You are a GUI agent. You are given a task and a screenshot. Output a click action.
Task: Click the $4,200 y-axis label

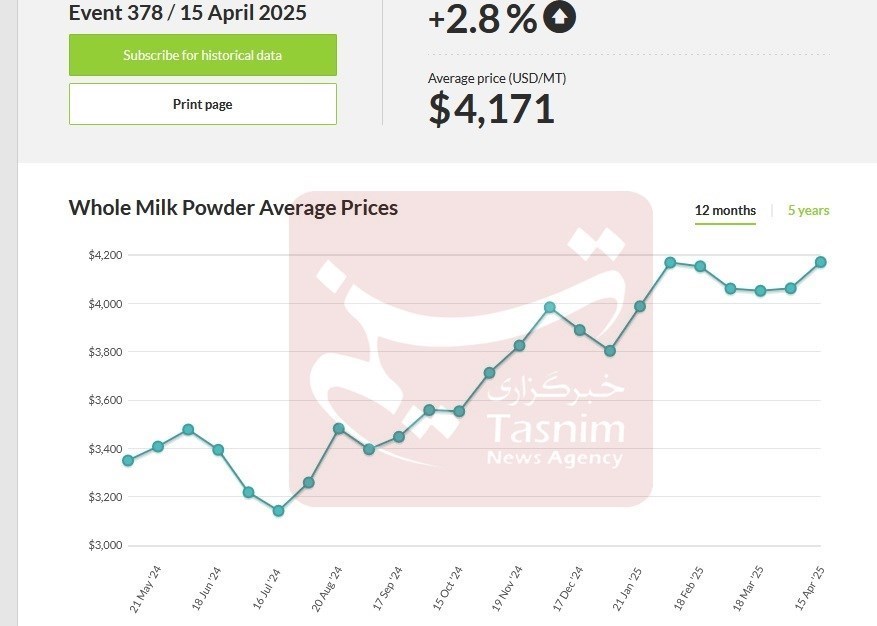pos(105,255)
